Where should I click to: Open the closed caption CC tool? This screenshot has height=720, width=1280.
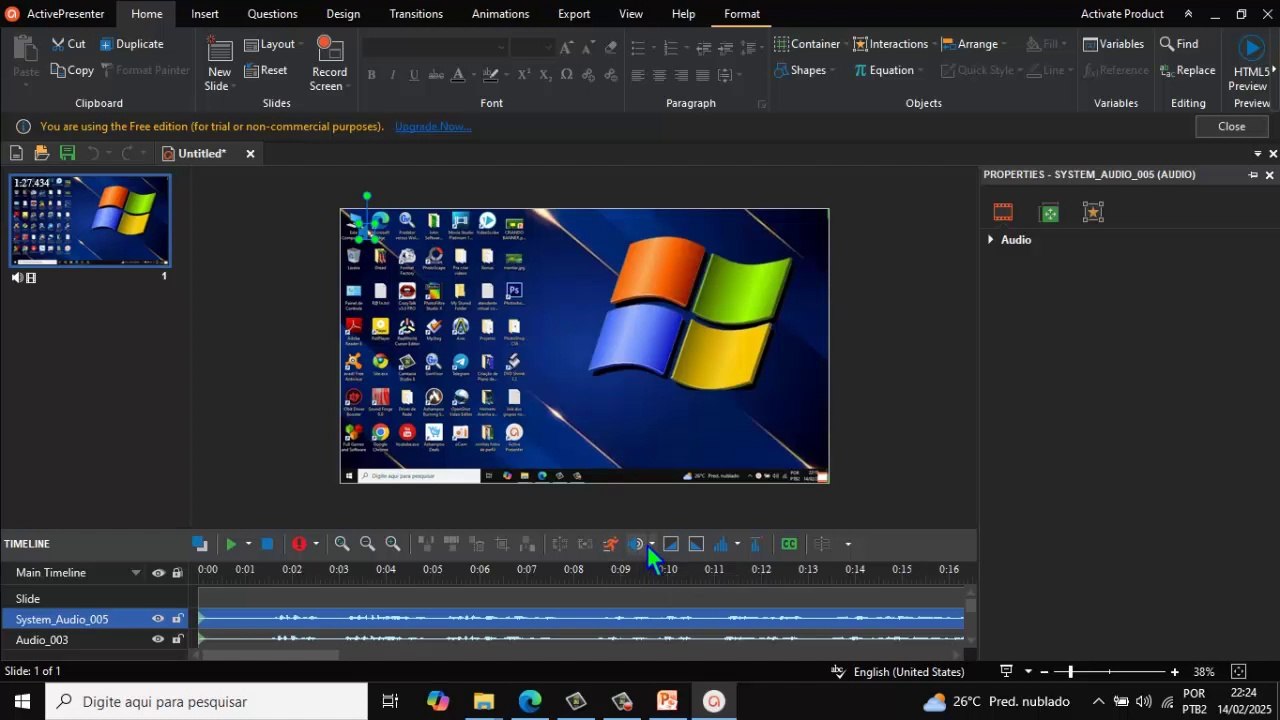point(789,544)
